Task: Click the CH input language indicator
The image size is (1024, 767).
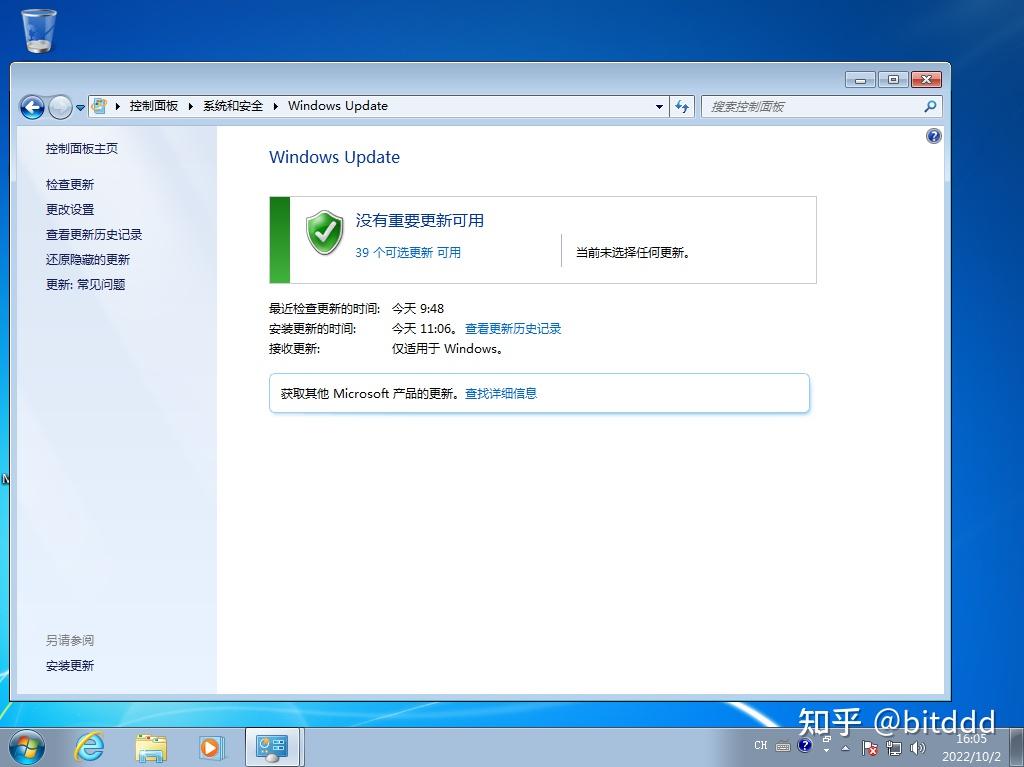Action: click(761, 745)
